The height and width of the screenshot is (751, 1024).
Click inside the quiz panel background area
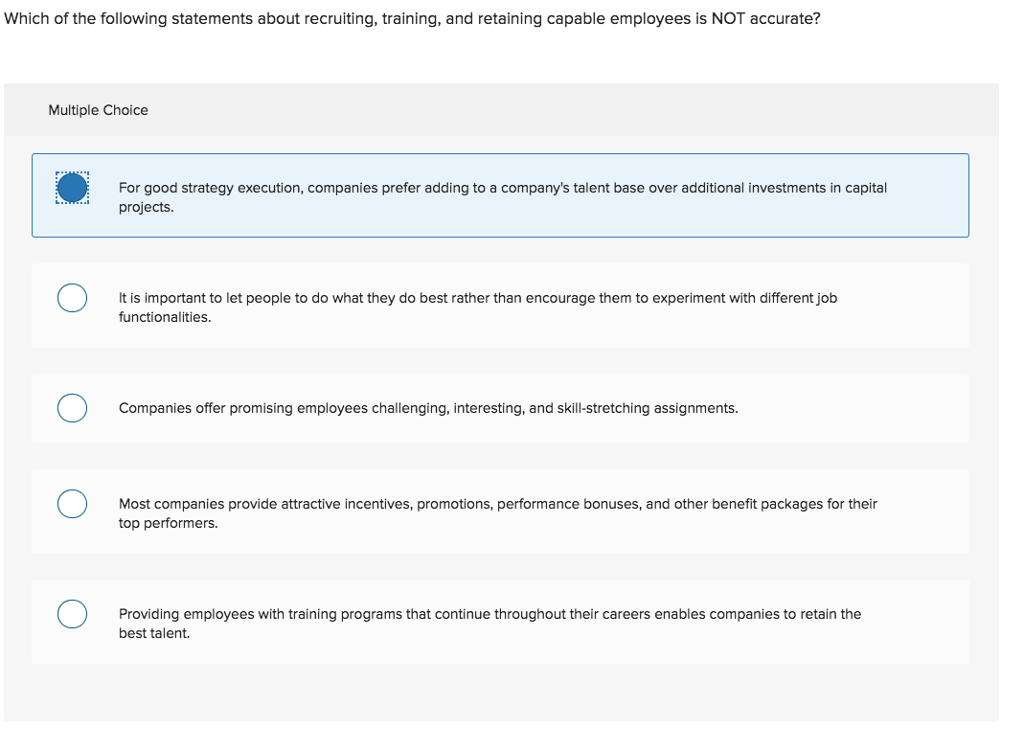(x=500, y=690)
